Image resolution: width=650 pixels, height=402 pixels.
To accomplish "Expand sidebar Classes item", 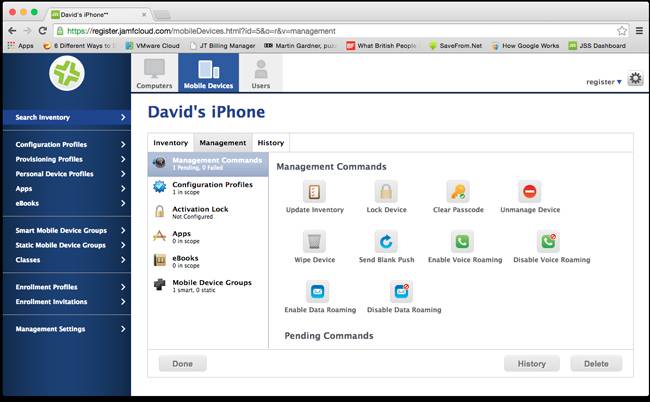I will 67,260.
